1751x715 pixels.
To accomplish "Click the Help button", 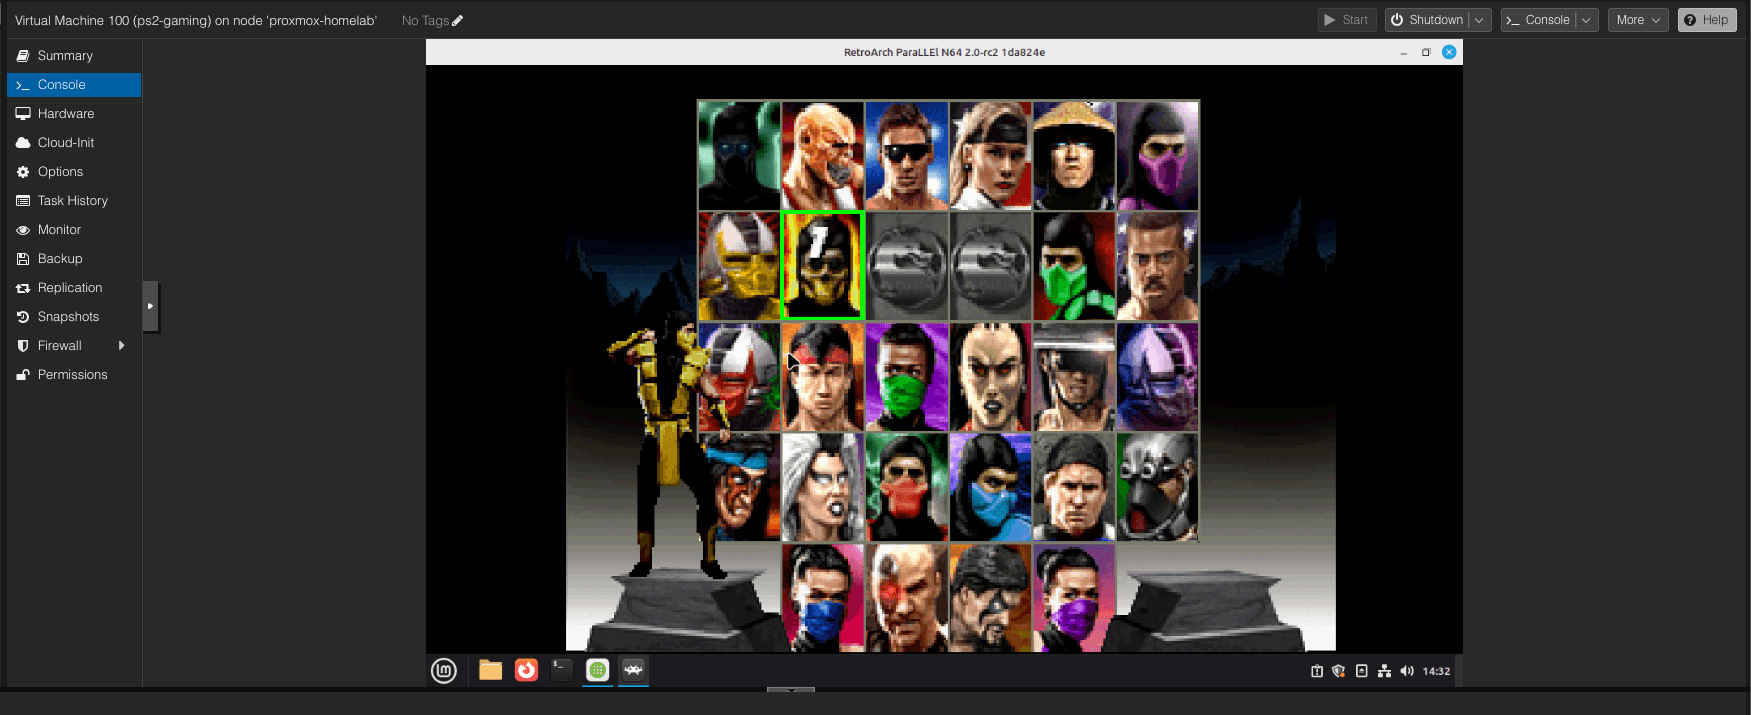I will pos(1707,20).
